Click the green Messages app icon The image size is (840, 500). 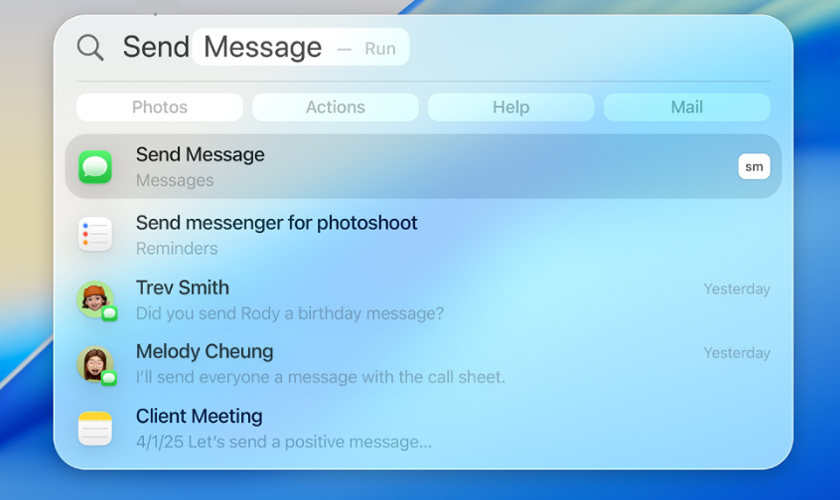tap(96, 167)
